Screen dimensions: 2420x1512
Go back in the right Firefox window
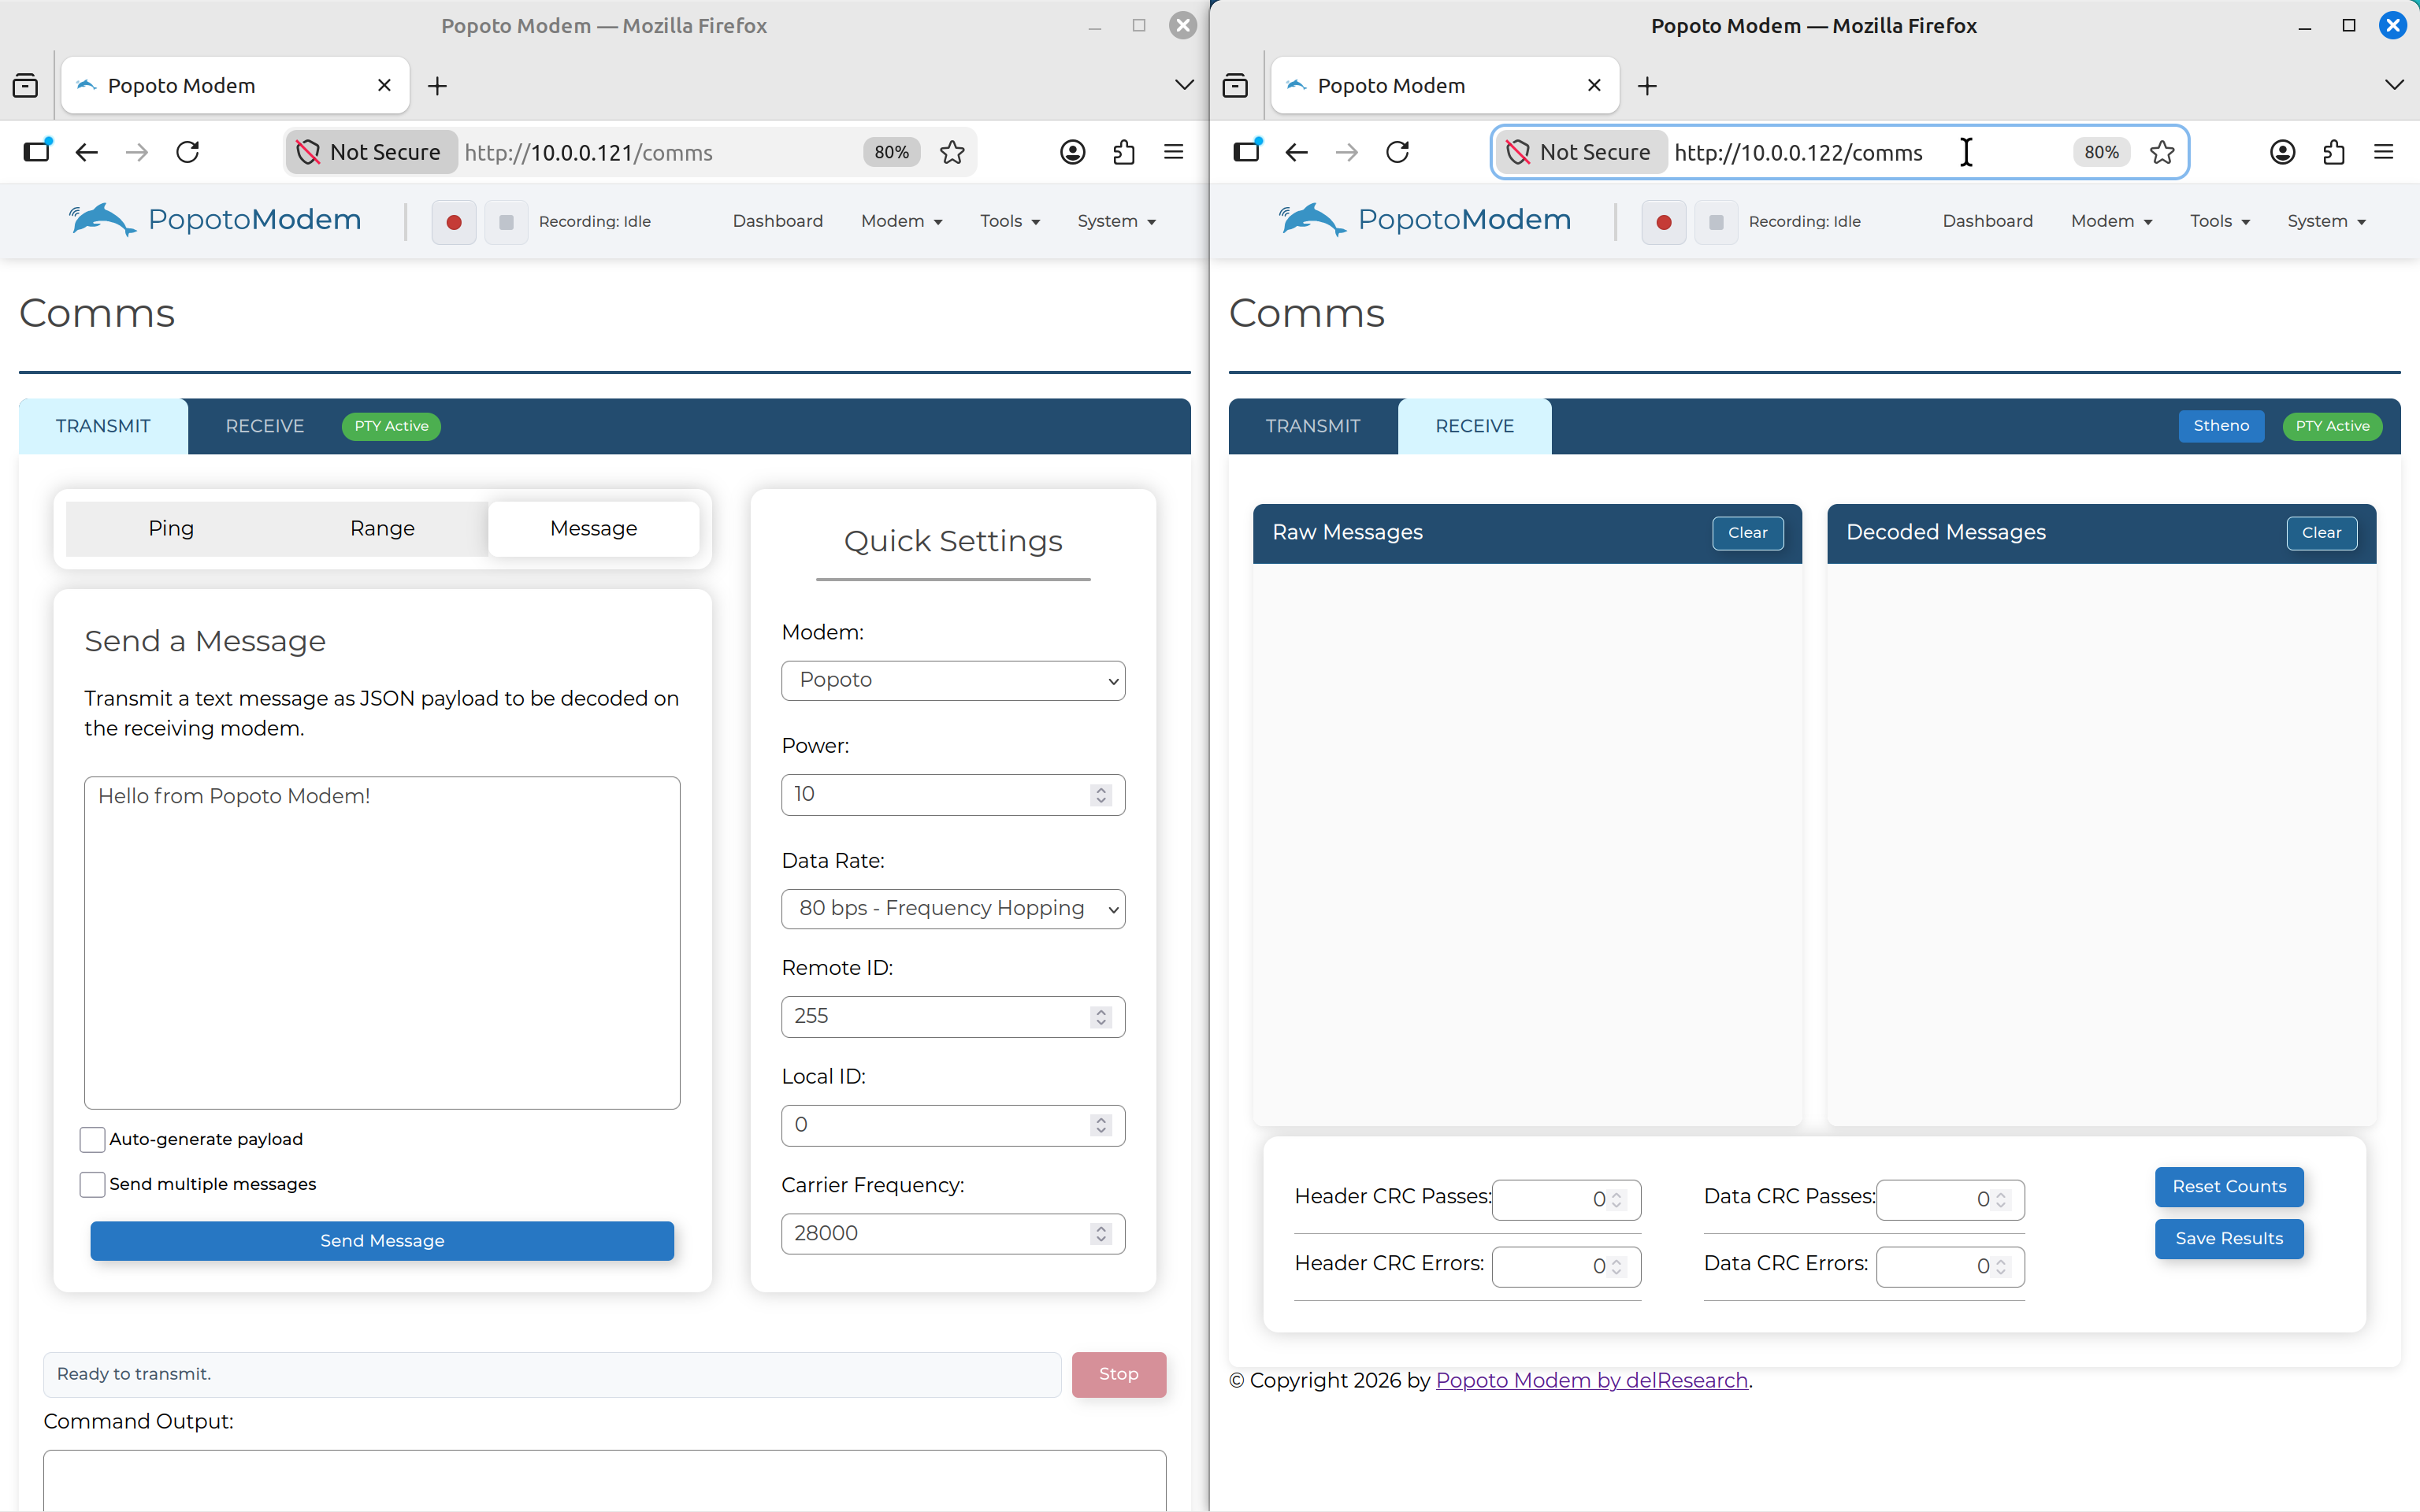pyautogui.click(x=1297, y=152)
